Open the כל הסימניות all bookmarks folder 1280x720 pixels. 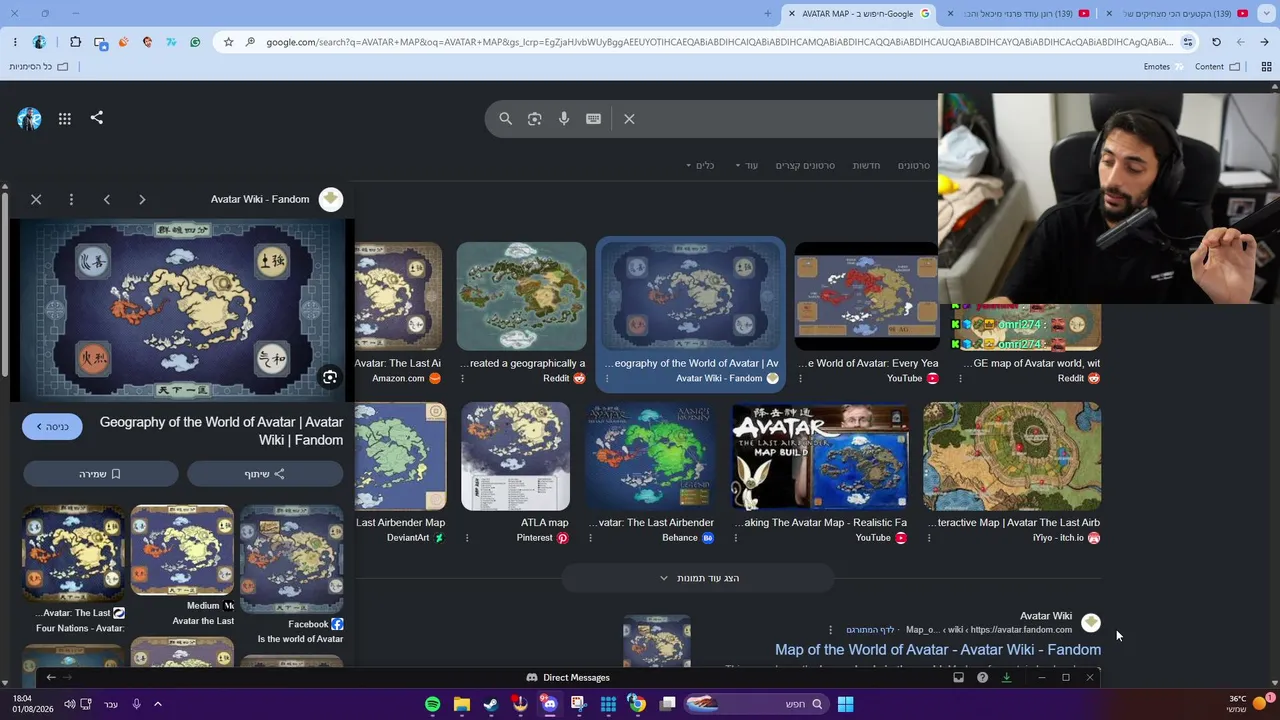[39, 67]
